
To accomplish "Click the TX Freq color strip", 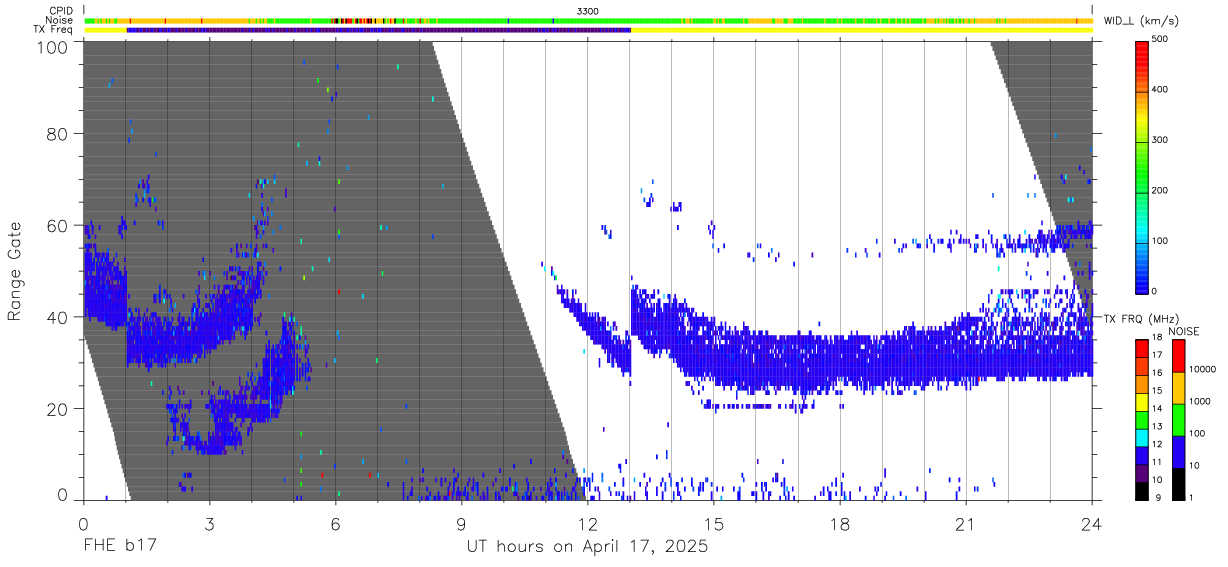I will (x=588, y=30).
